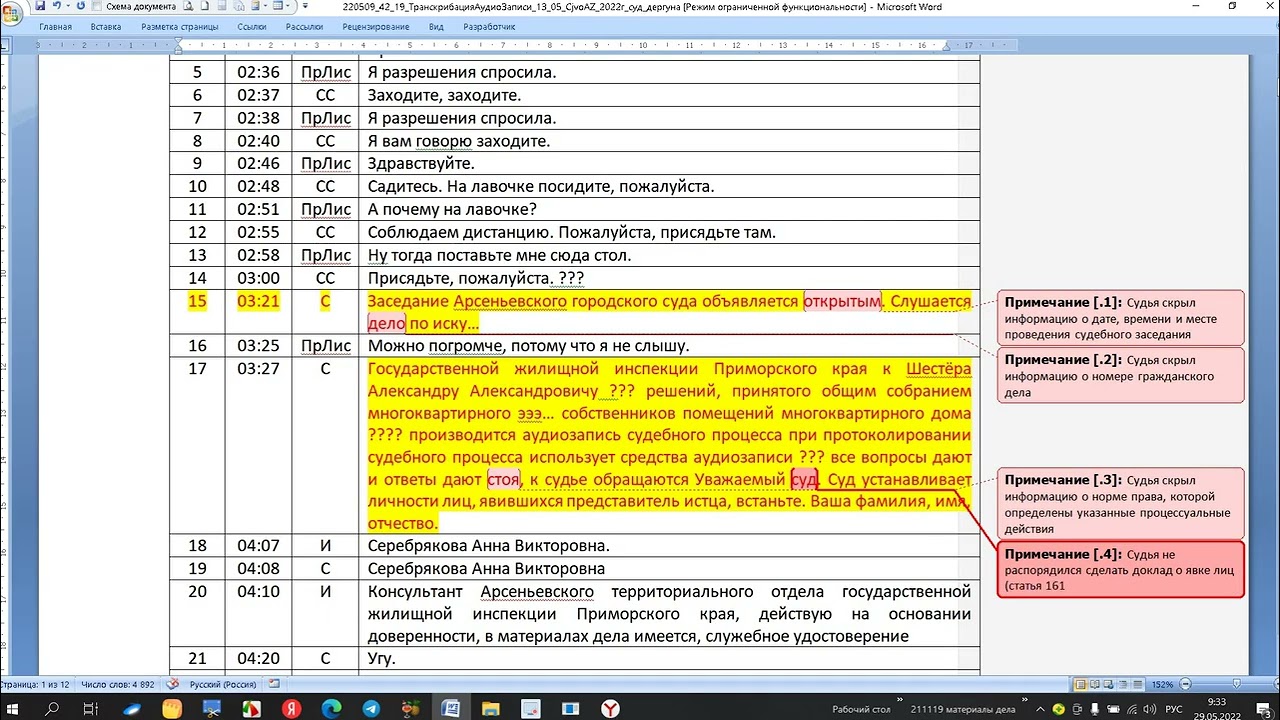The width and height of the screenshot is (1280, 720).
Task: Click the time cell 03:21
Action: tap(258, 301)
